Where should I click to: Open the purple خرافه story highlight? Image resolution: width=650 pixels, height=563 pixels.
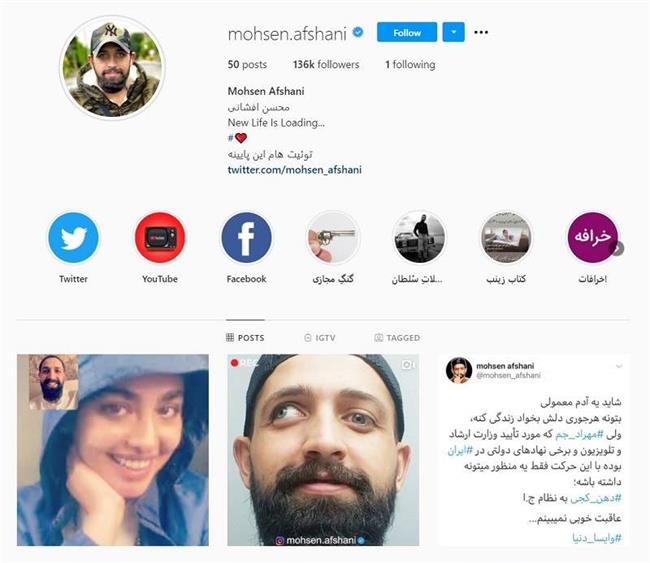click(x=592, y=238)
